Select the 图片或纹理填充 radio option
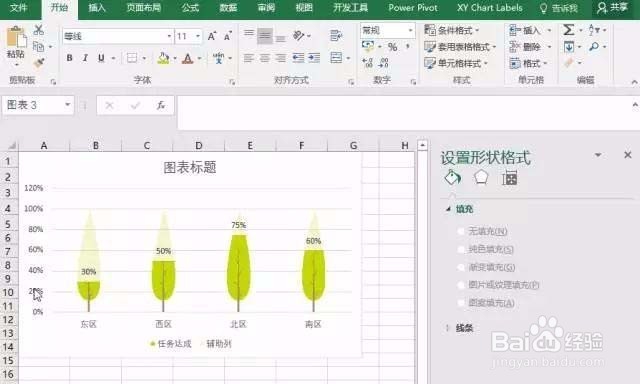 (461, 285)
